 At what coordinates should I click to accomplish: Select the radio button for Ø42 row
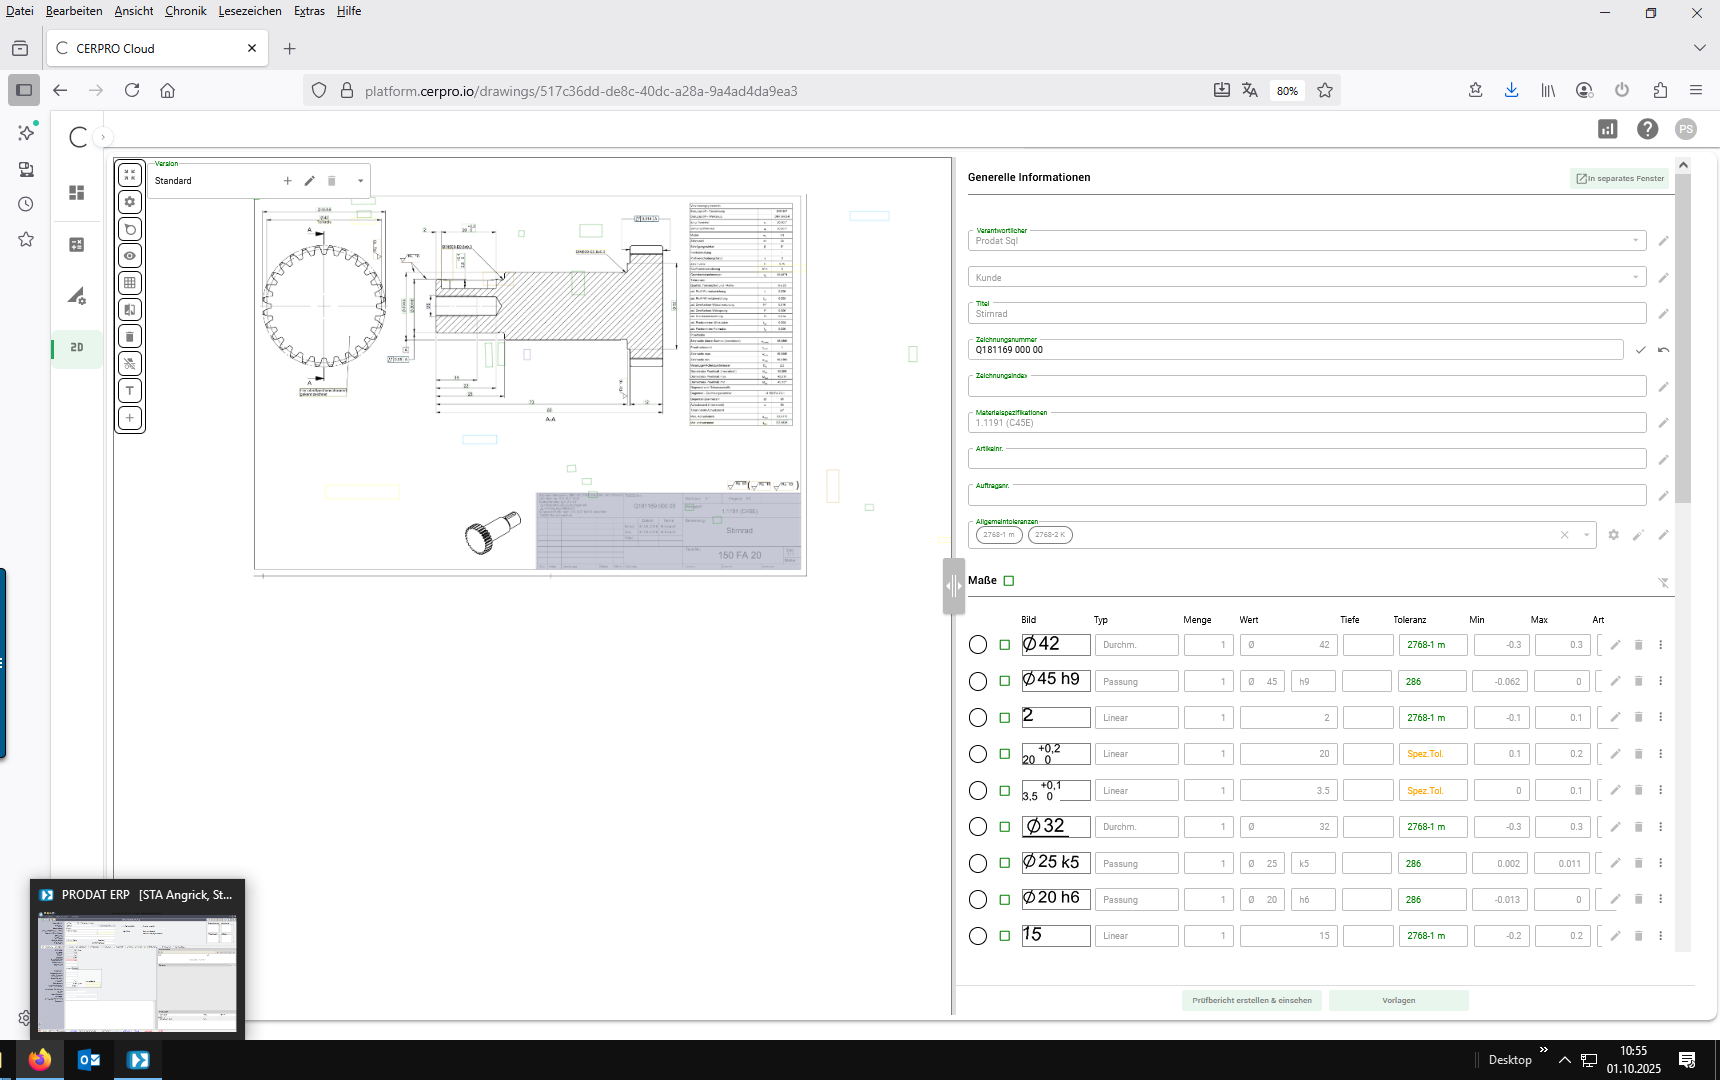(x=978, y=645)
